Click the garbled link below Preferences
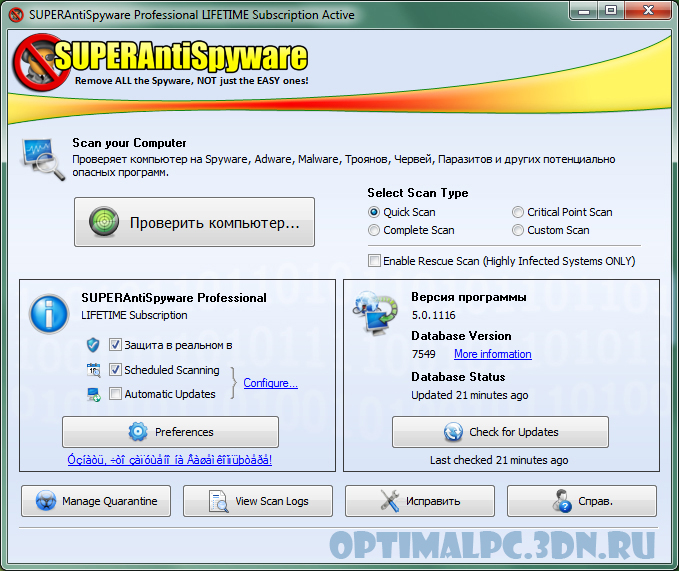679x571 pixels. [x=170, y=459]
